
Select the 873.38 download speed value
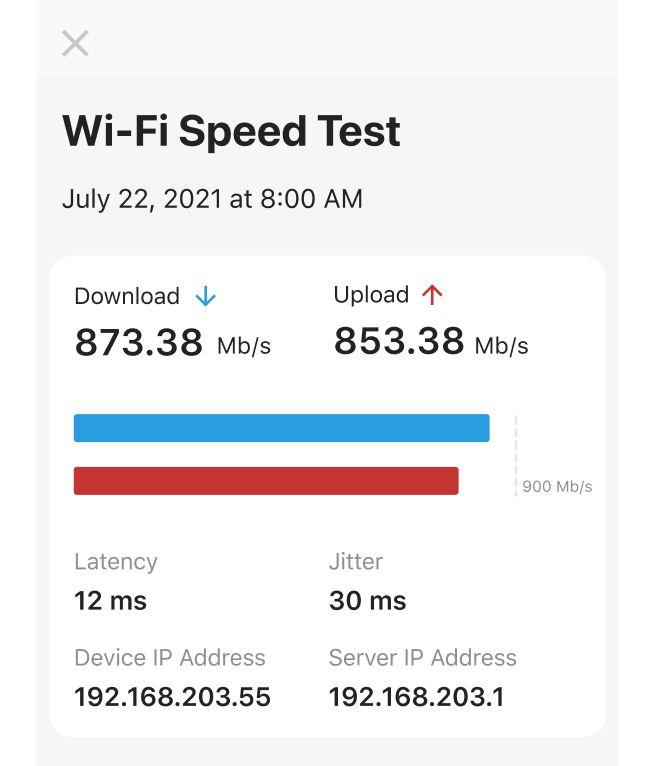pyautogui.click(x=139, y=343)
